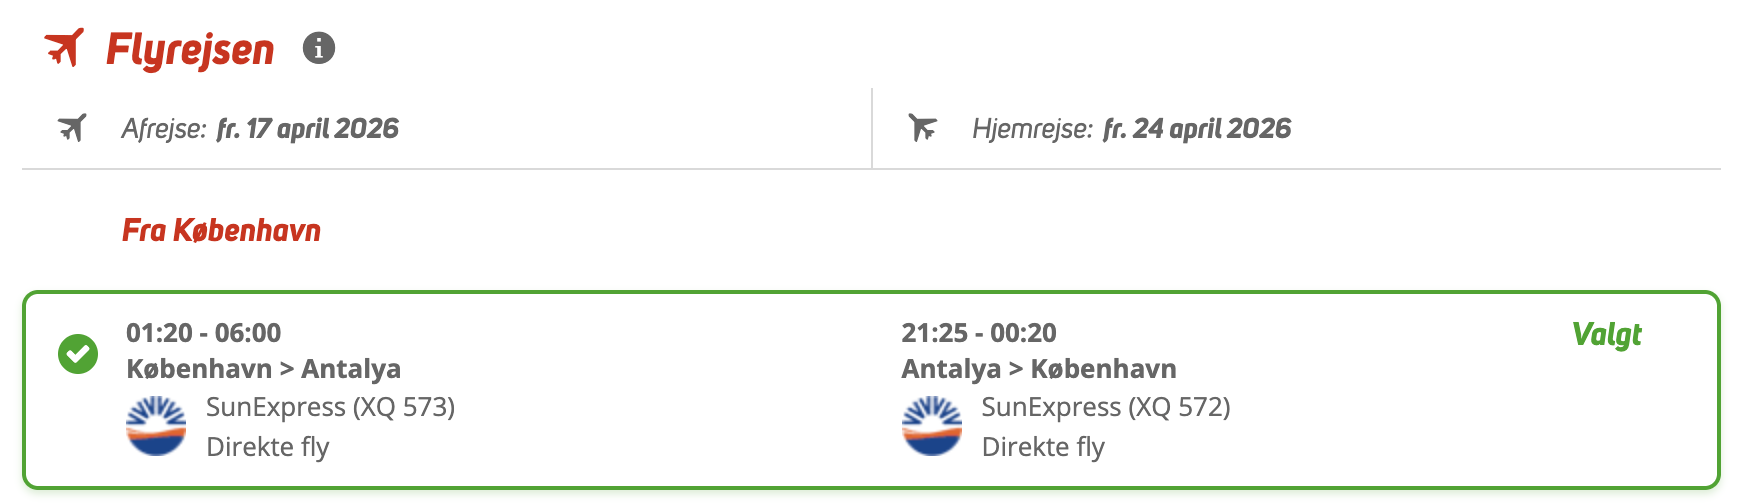Image resolution: width=1738 pixels, height=504 pixels.
Task: Click the departure plane icon before Afrejse
Action: tap(72, 128)
